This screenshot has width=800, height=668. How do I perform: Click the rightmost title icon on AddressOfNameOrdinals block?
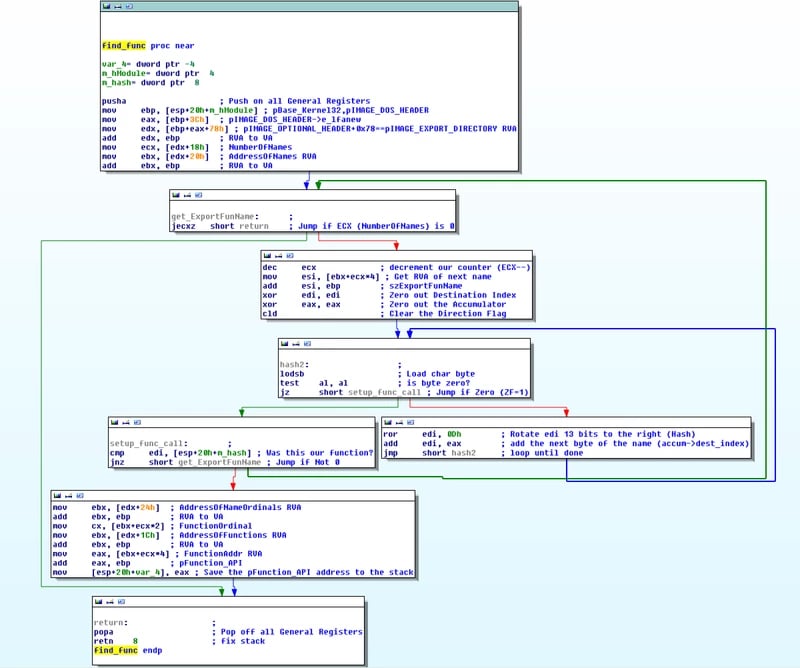(78, 493)
